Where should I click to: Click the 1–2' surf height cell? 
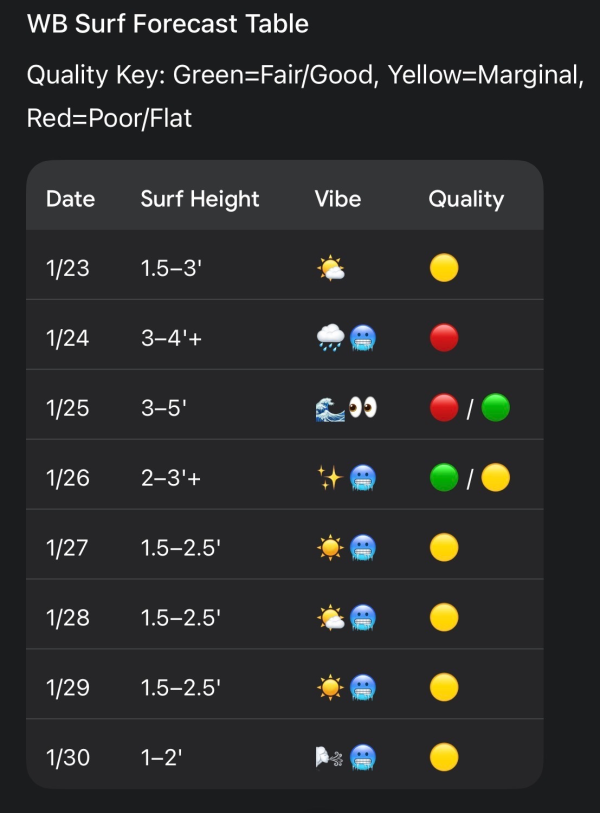click(x=161, y=758)
